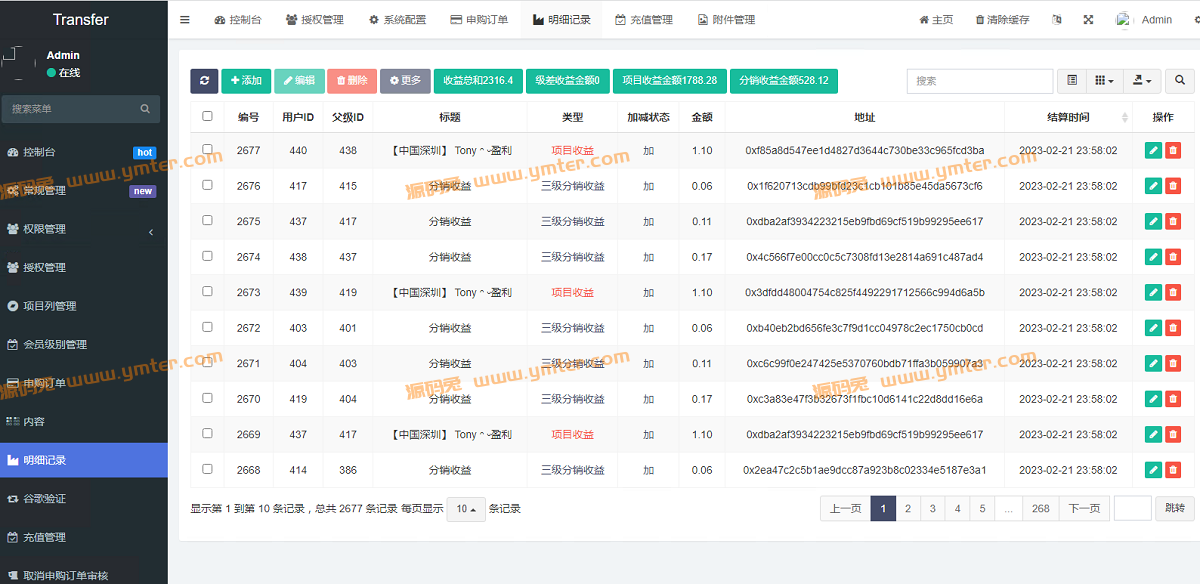Open the page size dropdown showing 10
The height and width of the screenshot is (584, 1200).
465,509
